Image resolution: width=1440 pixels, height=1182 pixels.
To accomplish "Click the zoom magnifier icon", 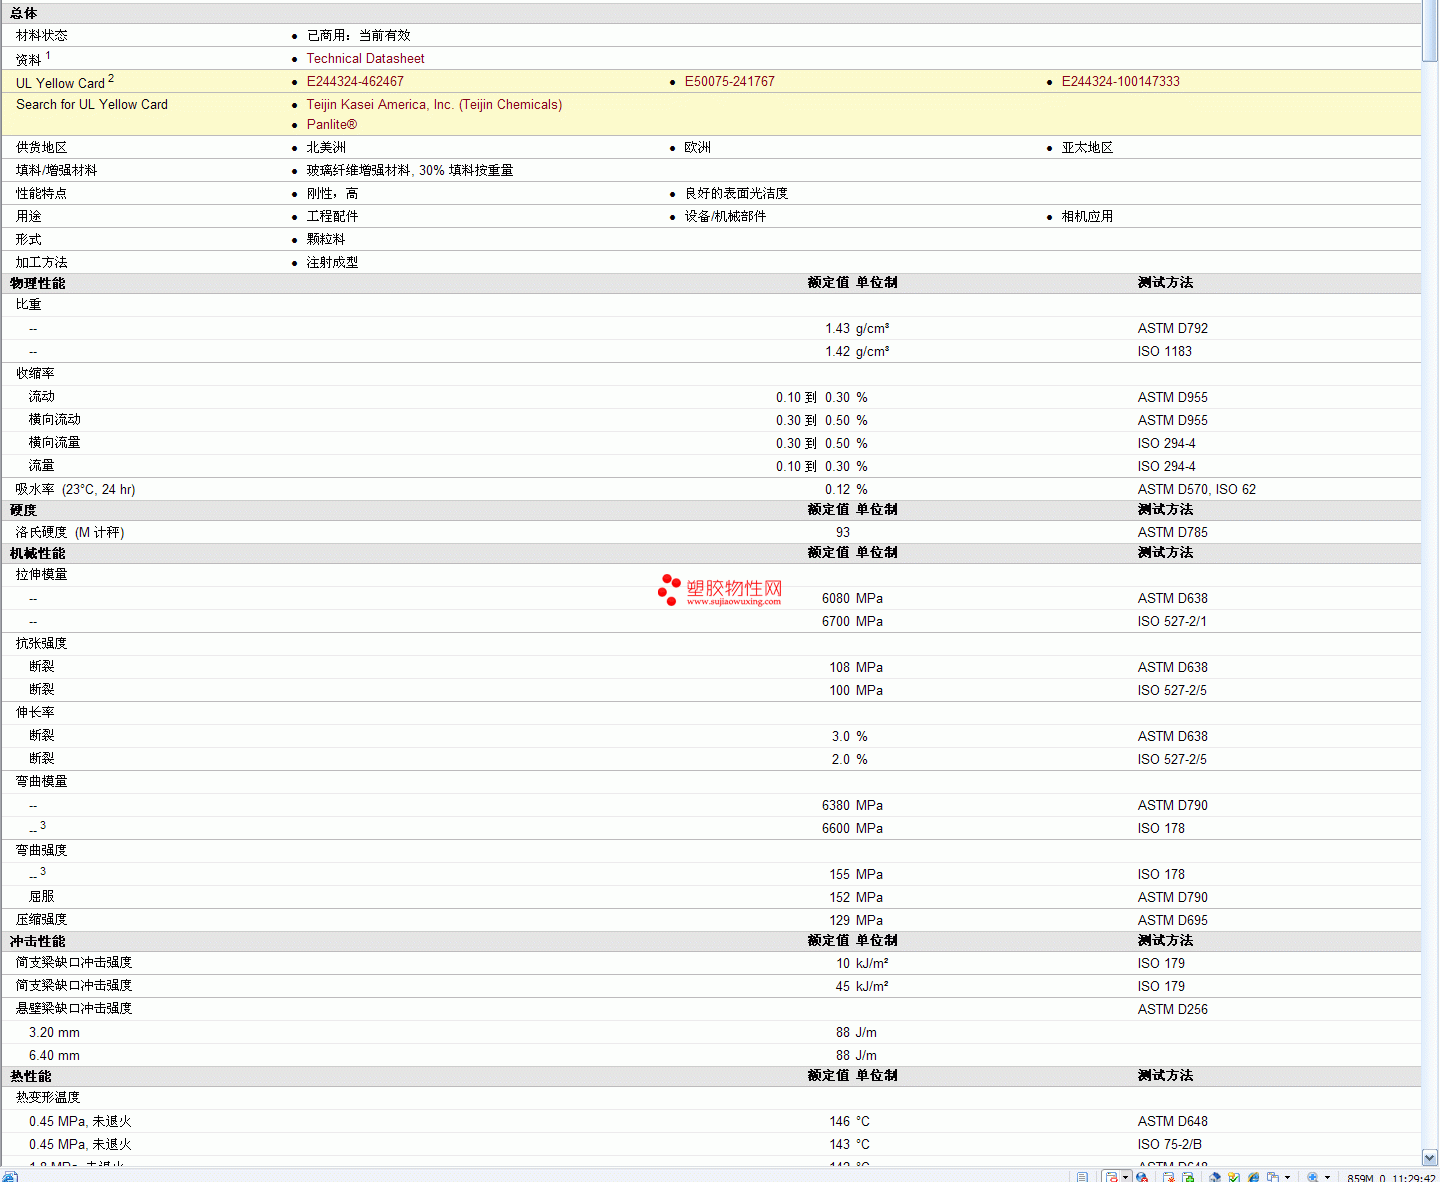I will coord(1314,1177).
